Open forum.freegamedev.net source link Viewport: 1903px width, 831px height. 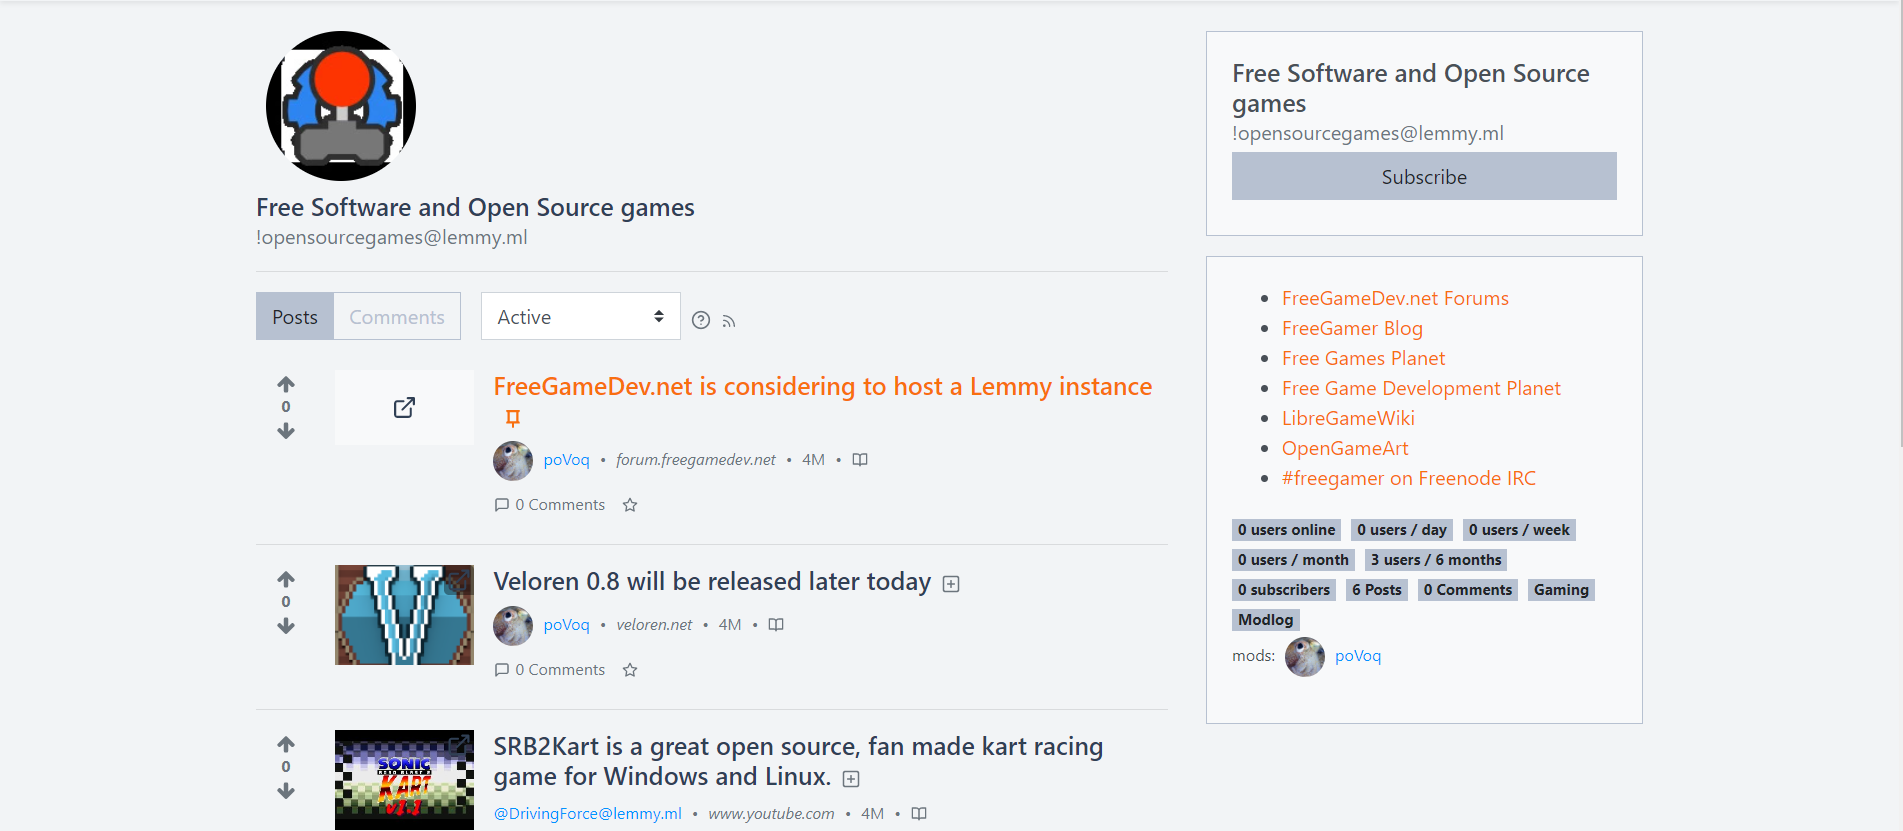click(x=696, y=460)
